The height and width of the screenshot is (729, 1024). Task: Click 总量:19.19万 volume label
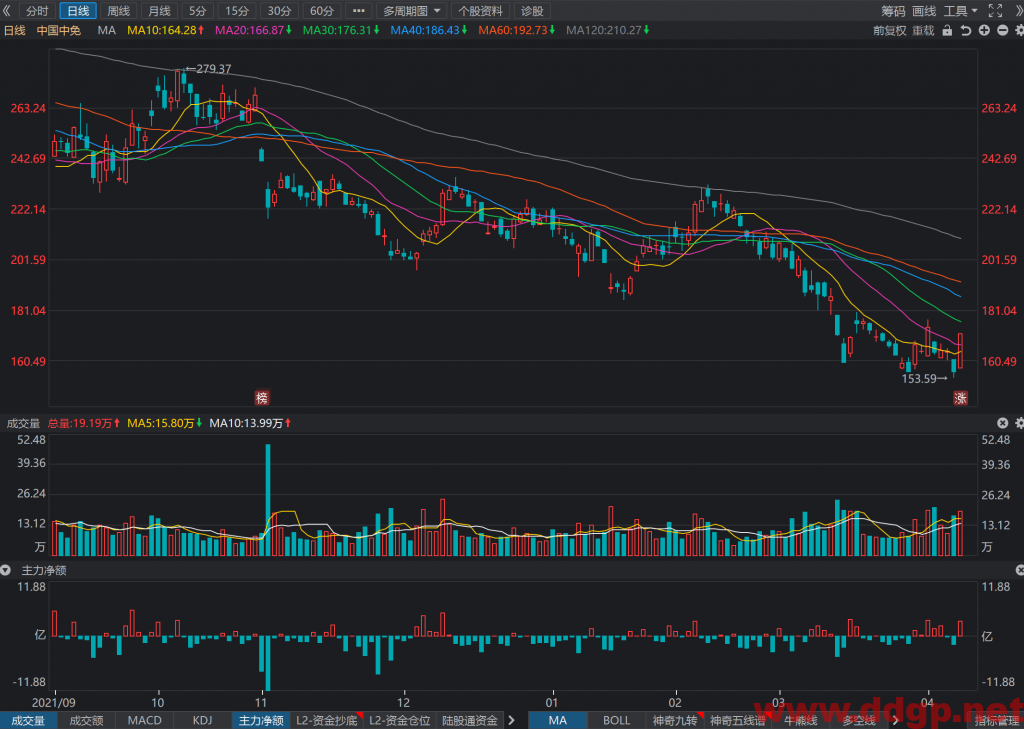point(84,423)
